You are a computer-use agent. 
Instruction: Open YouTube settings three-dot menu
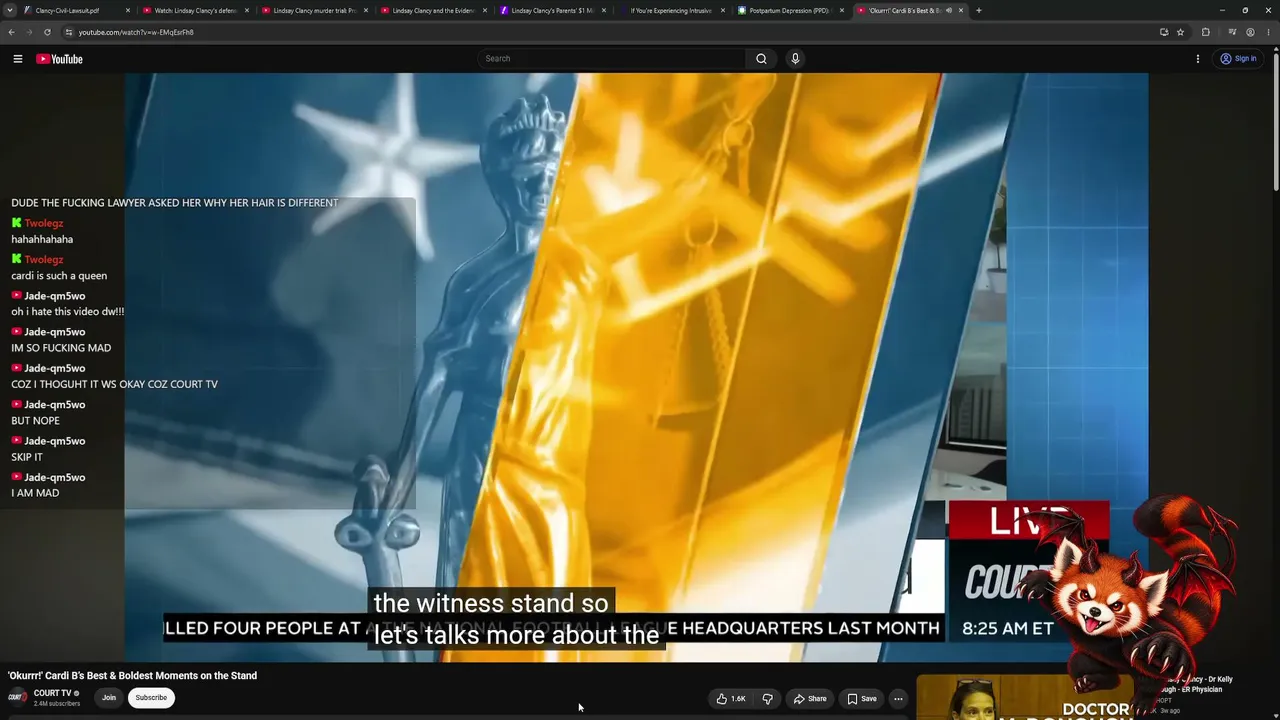(1198, 59)
